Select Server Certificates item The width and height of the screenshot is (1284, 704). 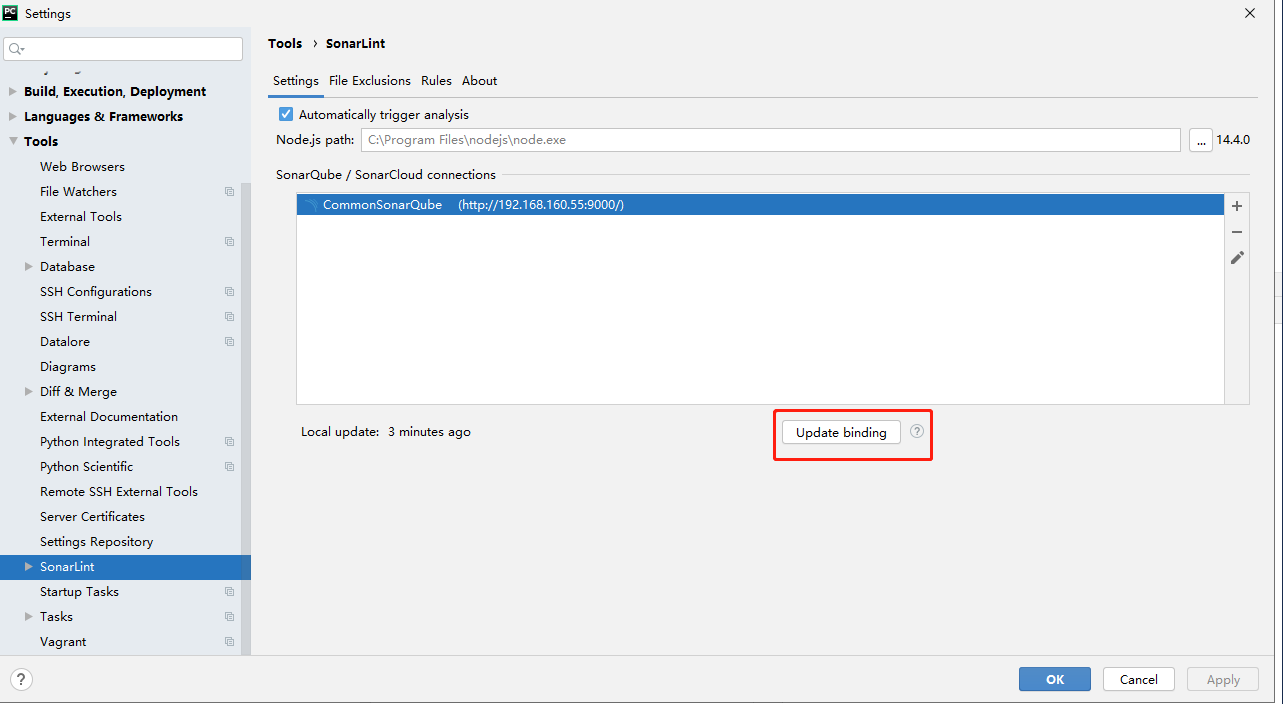tap(92, 517)
